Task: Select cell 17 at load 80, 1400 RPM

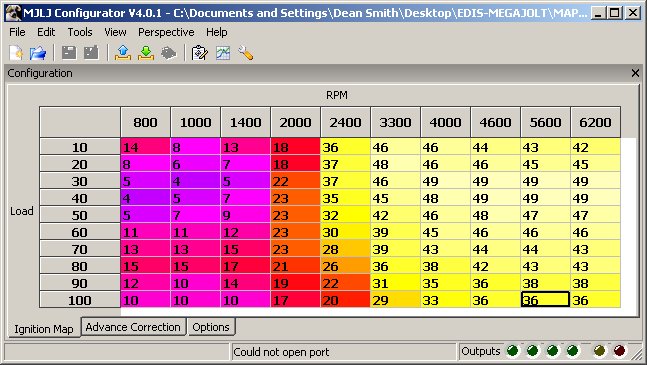Action: 246,266
